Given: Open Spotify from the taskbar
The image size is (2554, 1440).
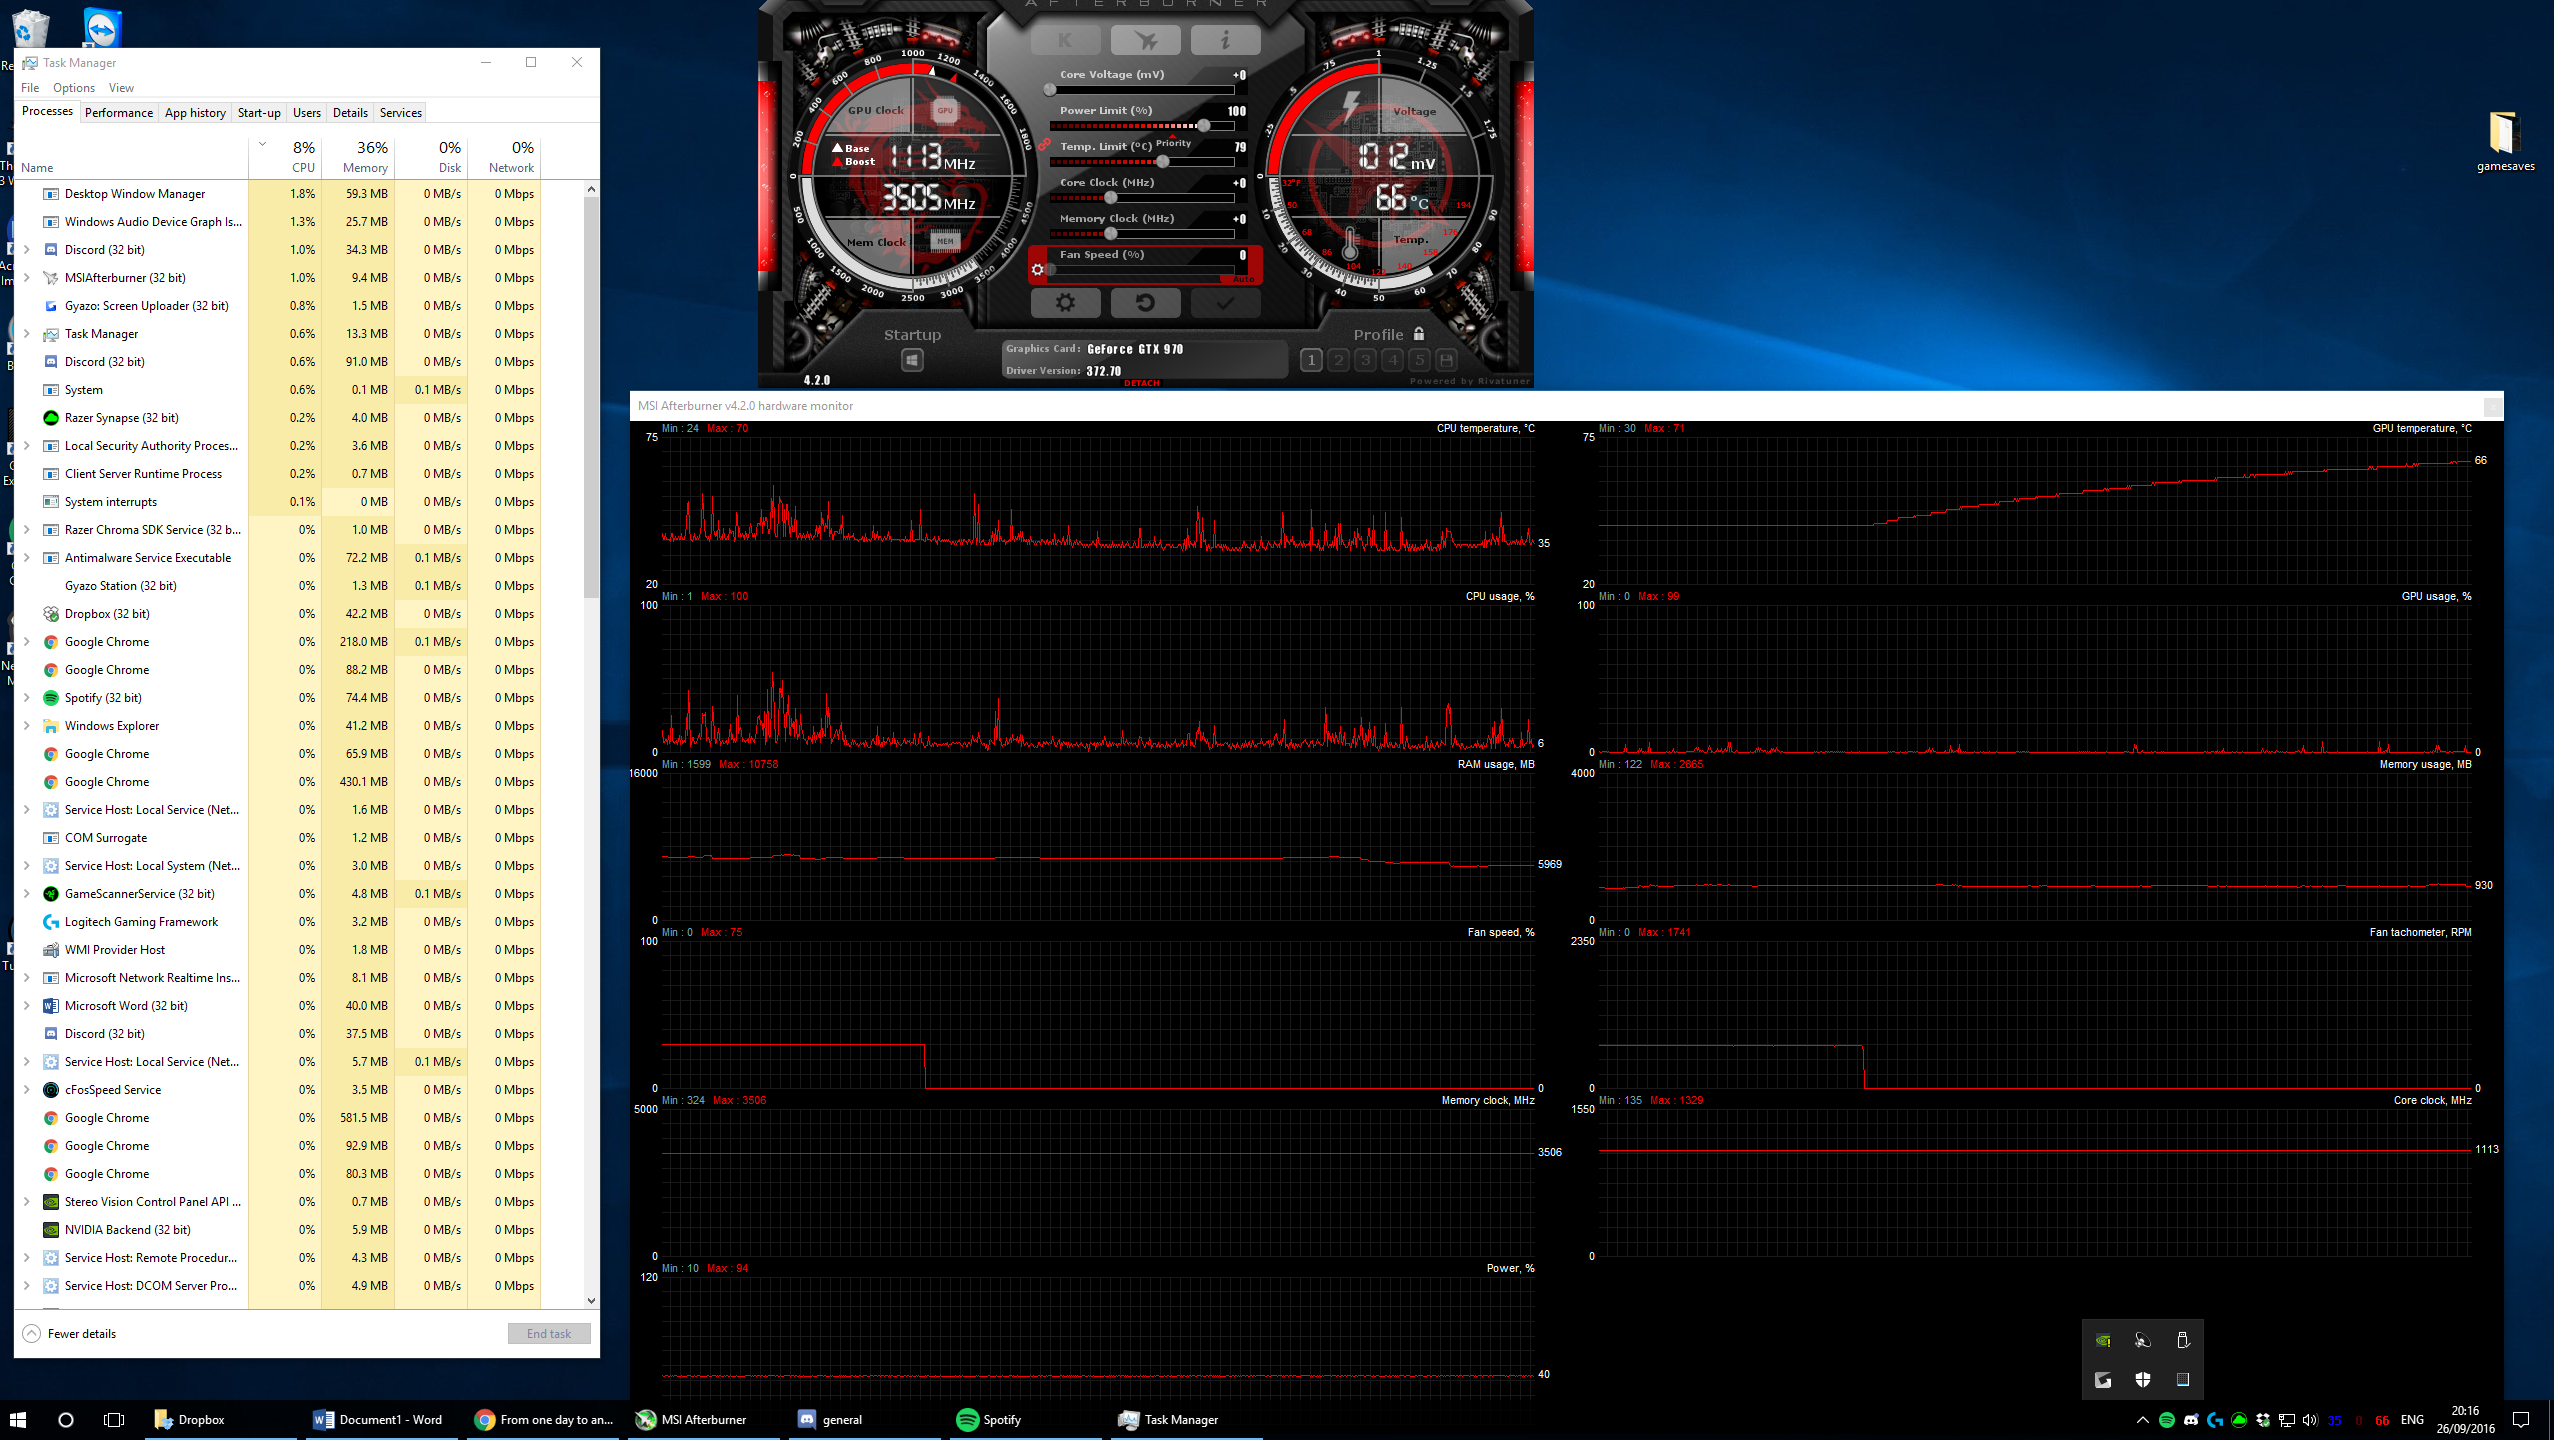Looking at the screenshot, I should point(990,1419).
